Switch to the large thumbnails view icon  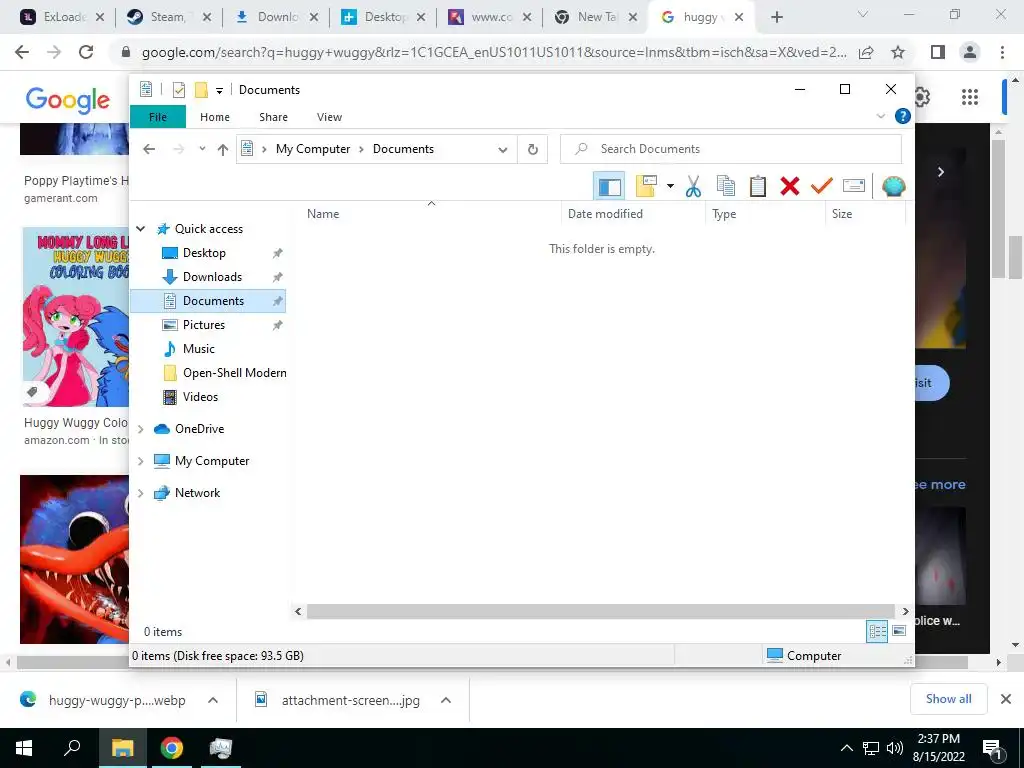pos(899,631)
